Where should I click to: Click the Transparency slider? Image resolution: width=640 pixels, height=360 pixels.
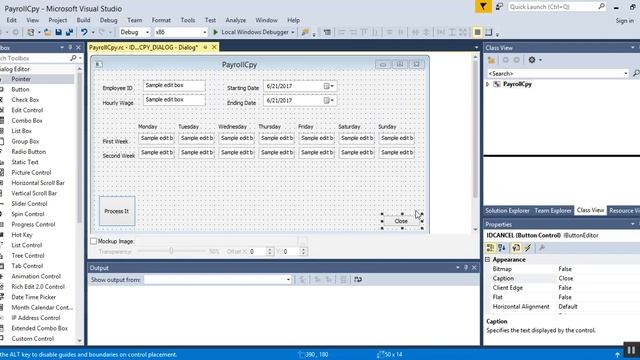171,251
